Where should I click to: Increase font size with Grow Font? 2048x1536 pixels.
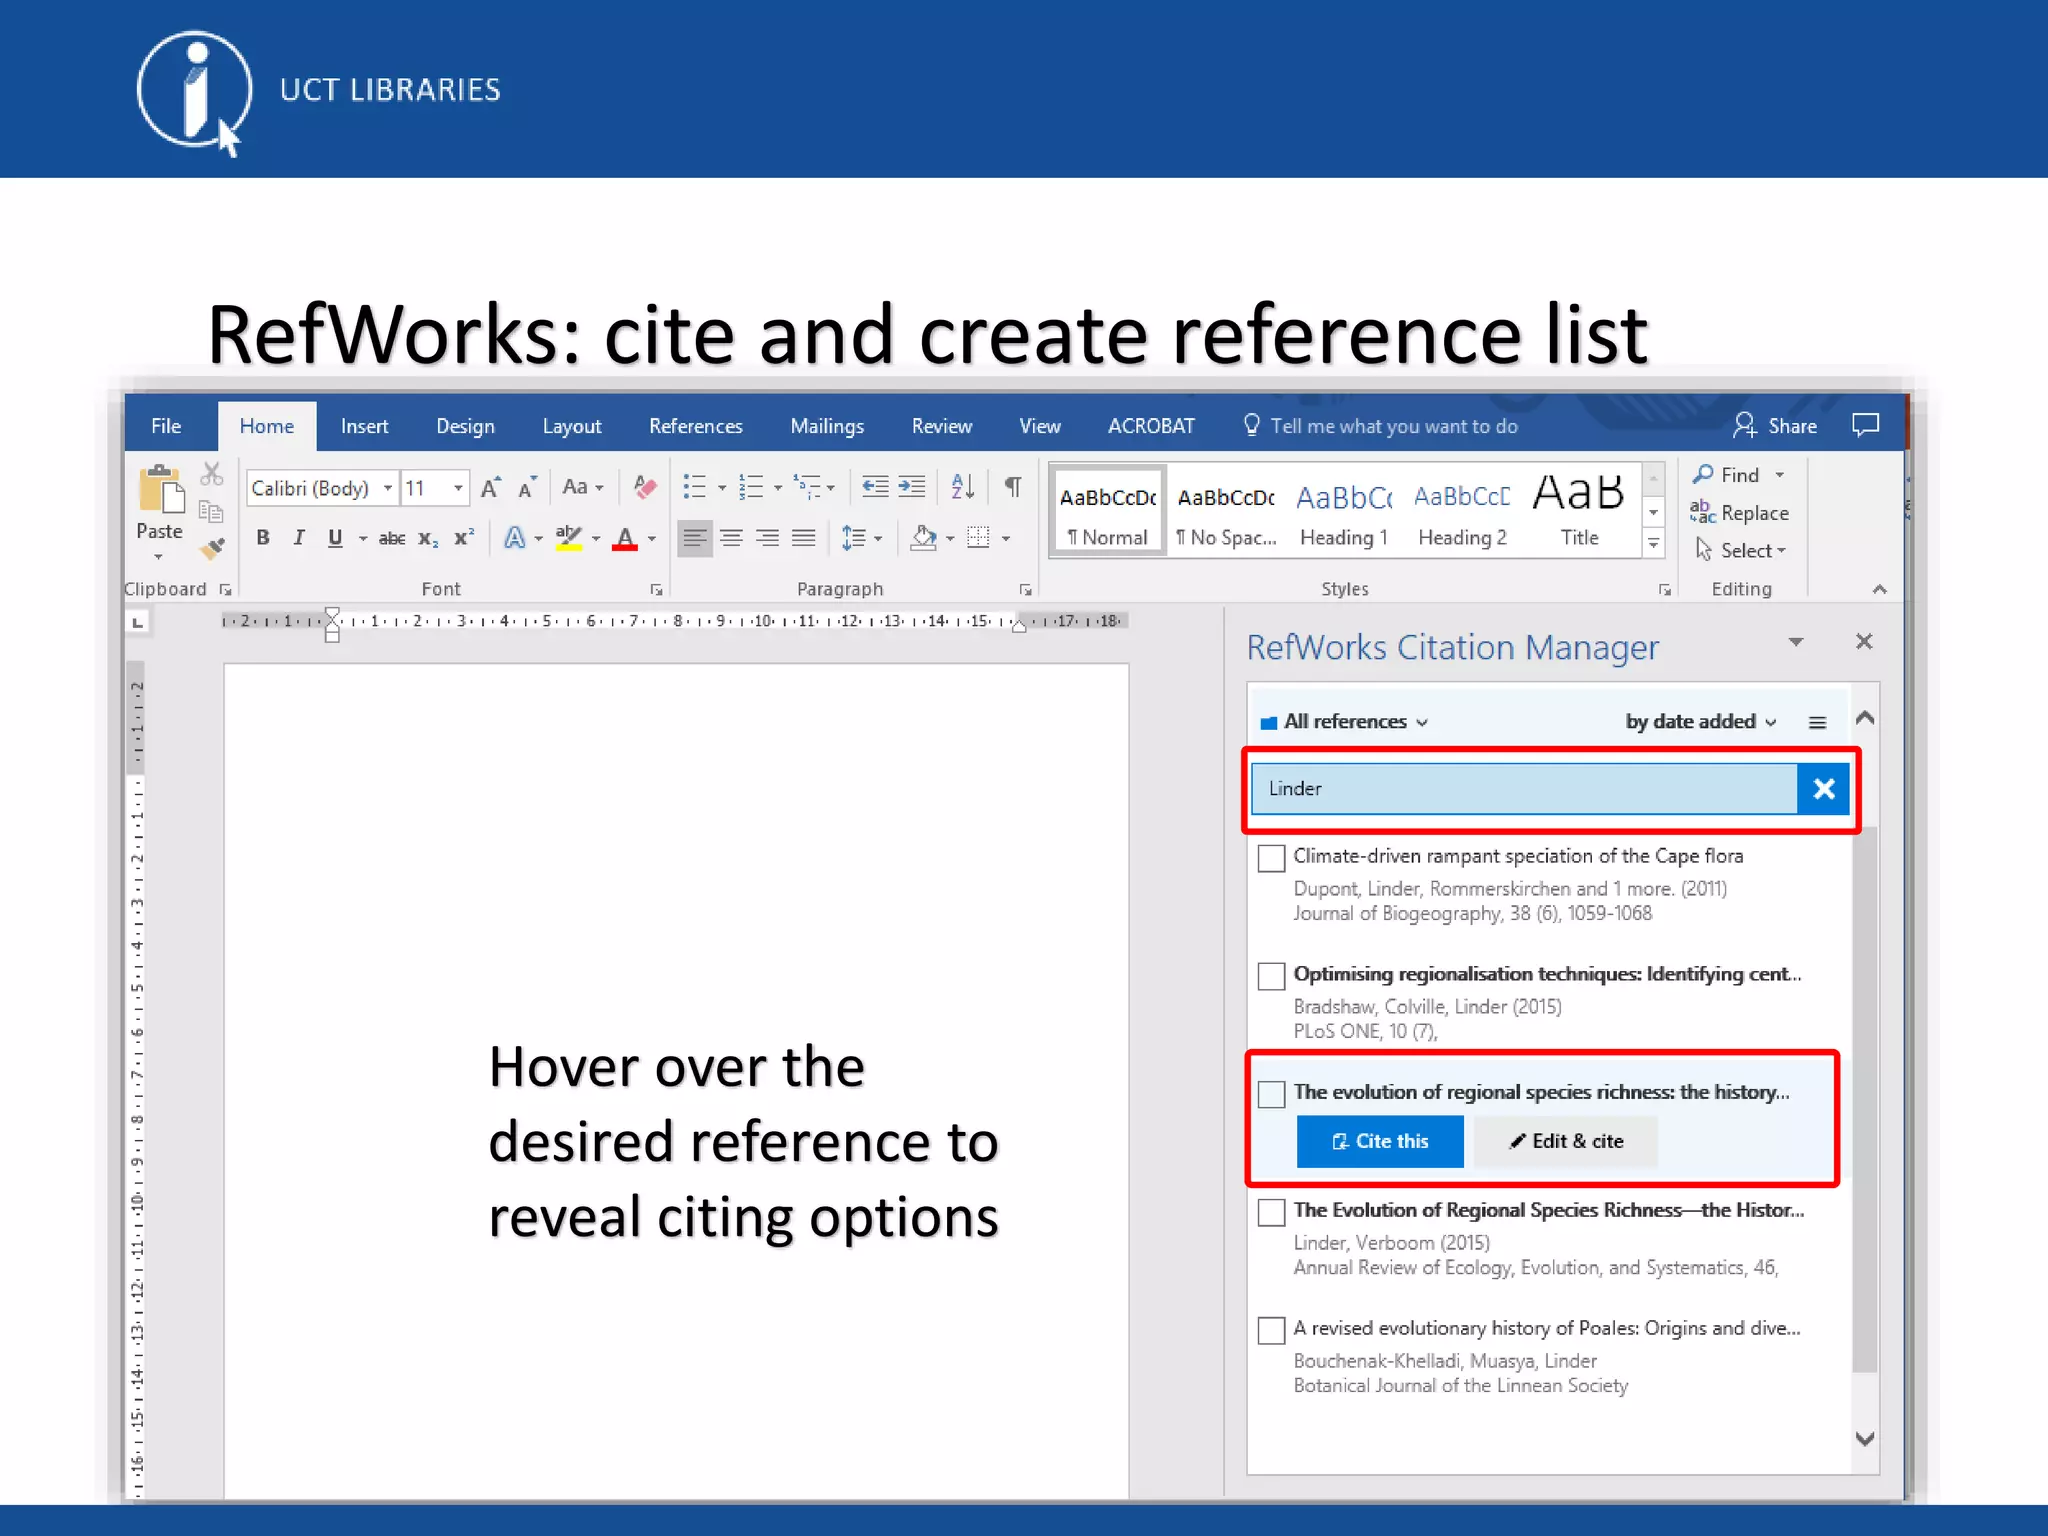(x=490, y=487)
